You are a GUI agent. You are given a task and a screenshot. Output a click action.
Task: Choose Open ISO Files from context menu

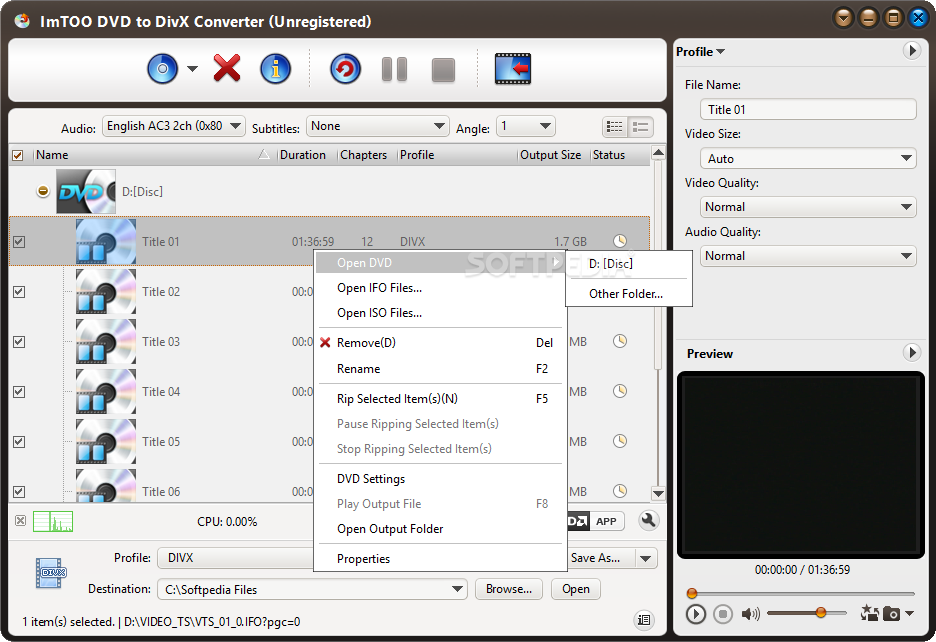coord(438,313)
